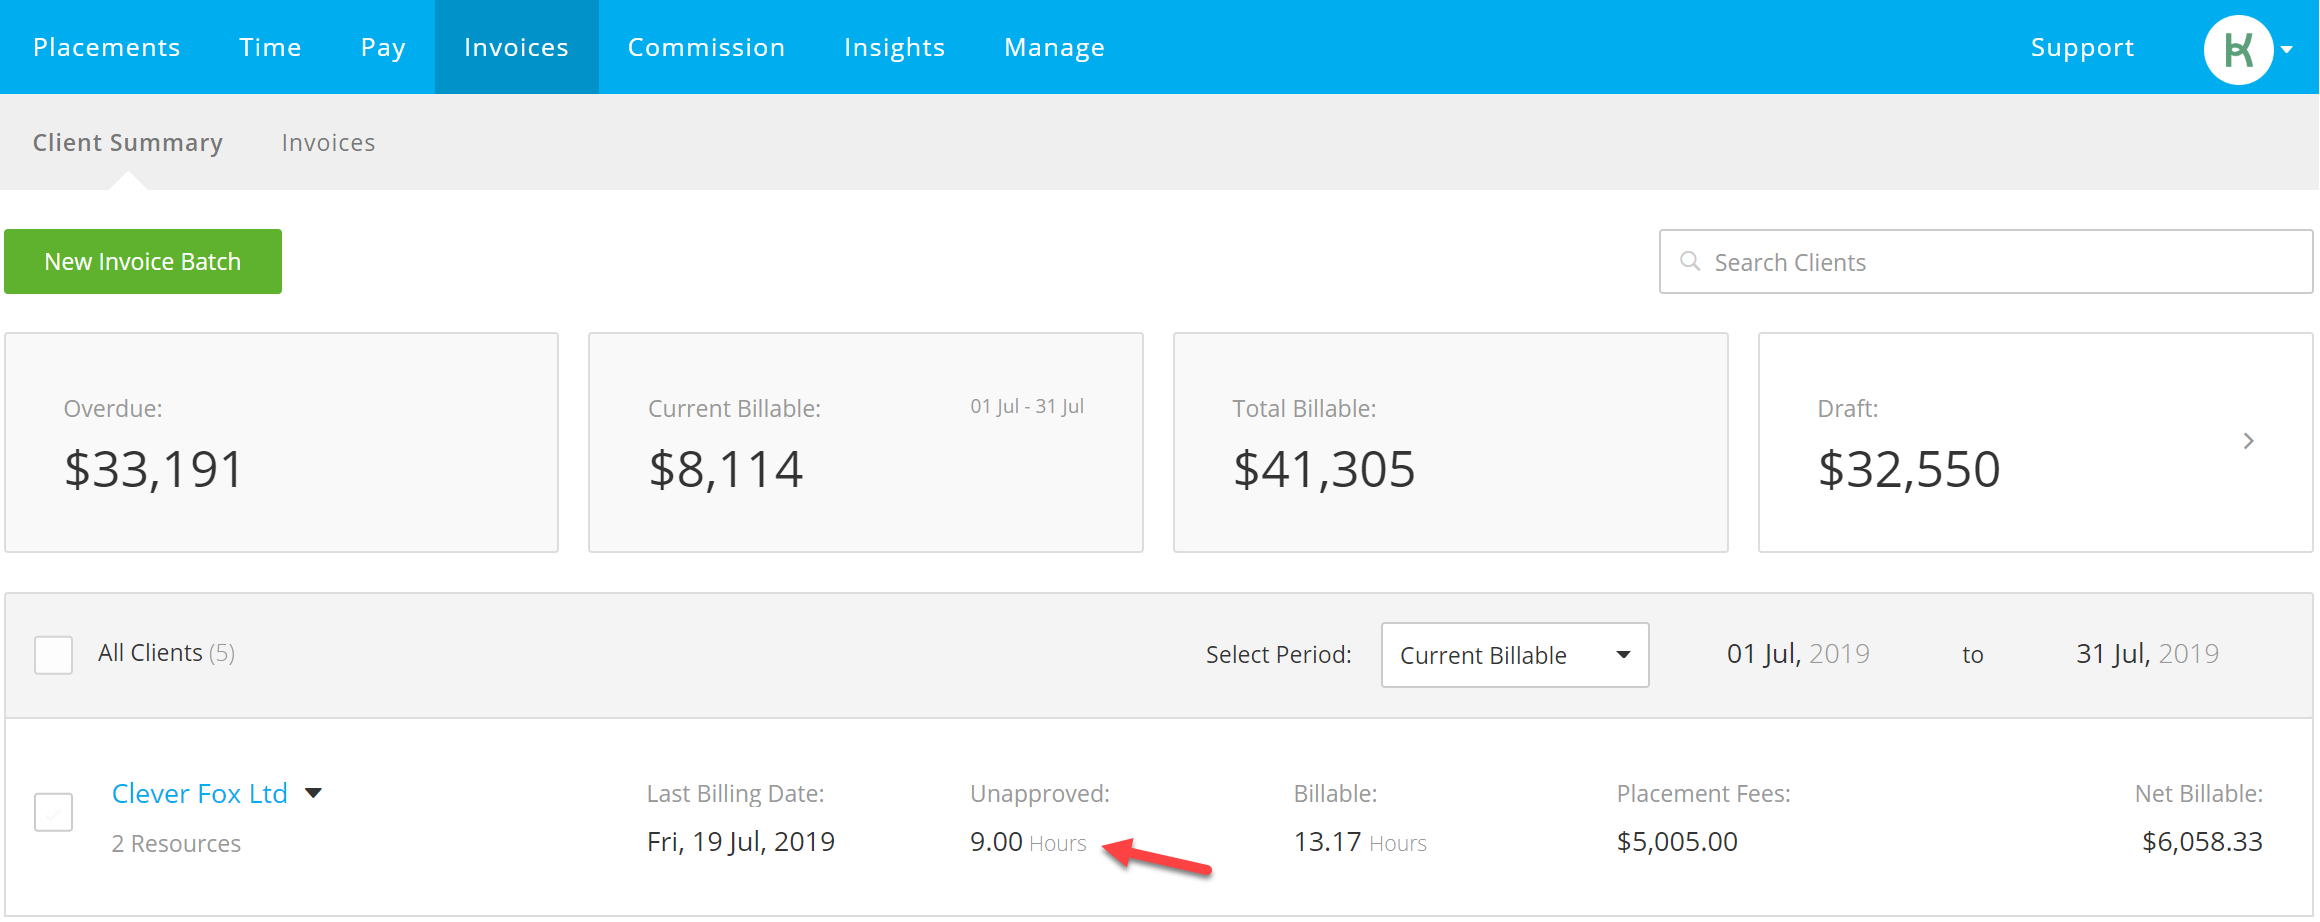Click the $5,005.00 placement fees value
Image resolution: width=2320 pixels, height=922 pixels.
tap(1677, 842)
